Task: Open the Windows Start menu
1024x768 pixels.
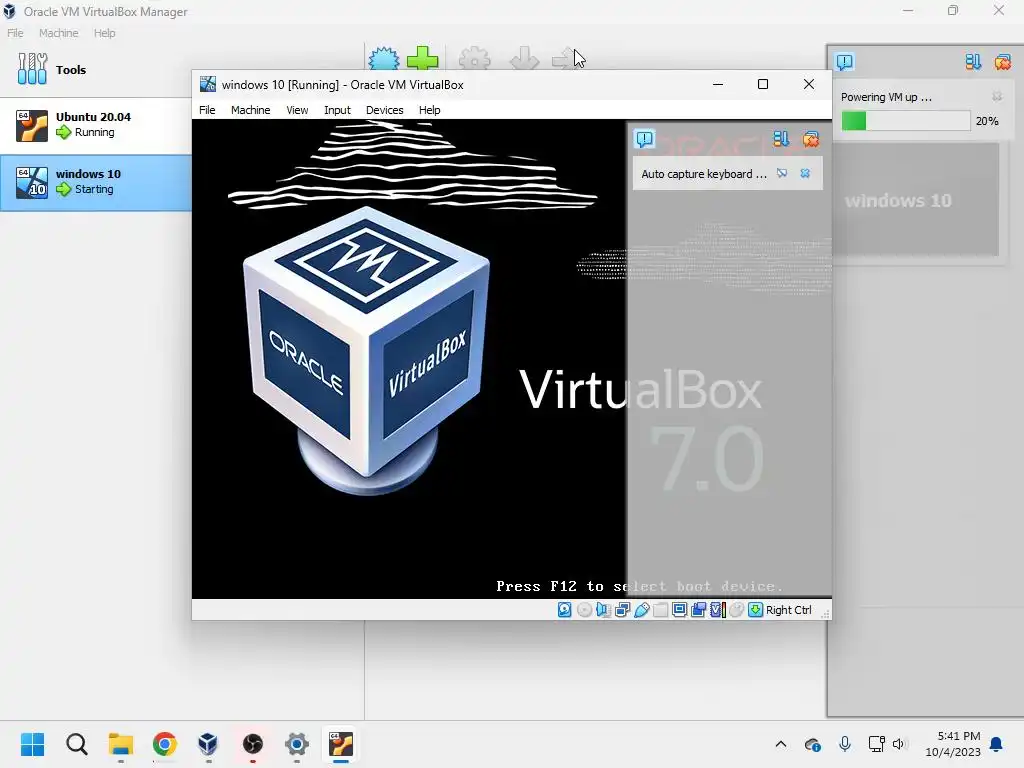Action: click(x=33, y=744)
